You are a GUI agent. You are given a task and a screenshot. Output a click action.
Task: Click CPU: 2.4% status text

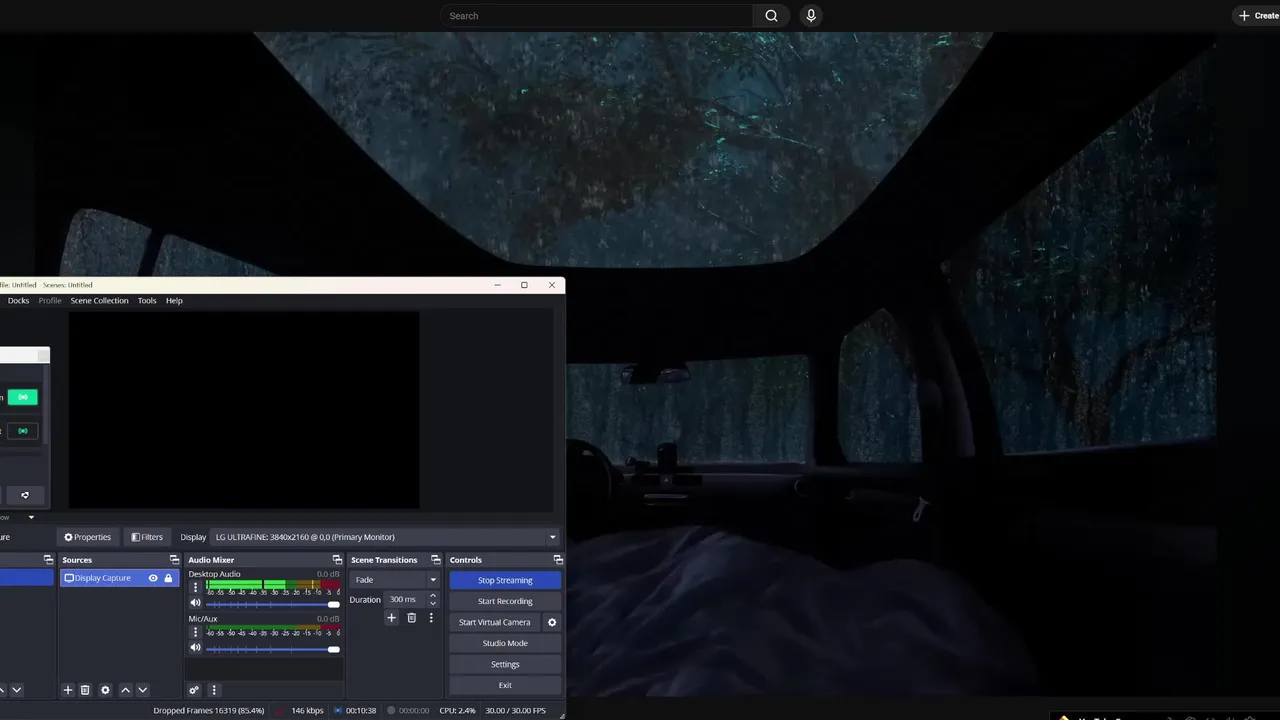(x=457, y=710)
